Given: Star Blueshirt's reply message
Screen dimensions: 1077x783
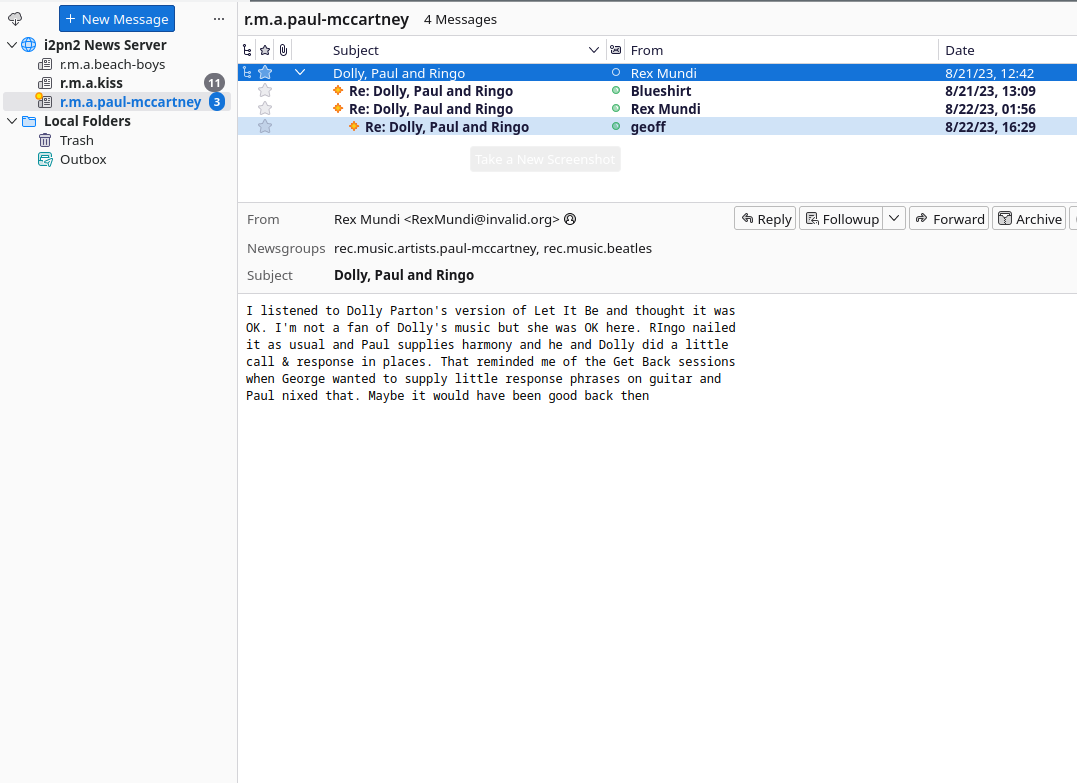Looking at the screenshot, I should (265, 91).
